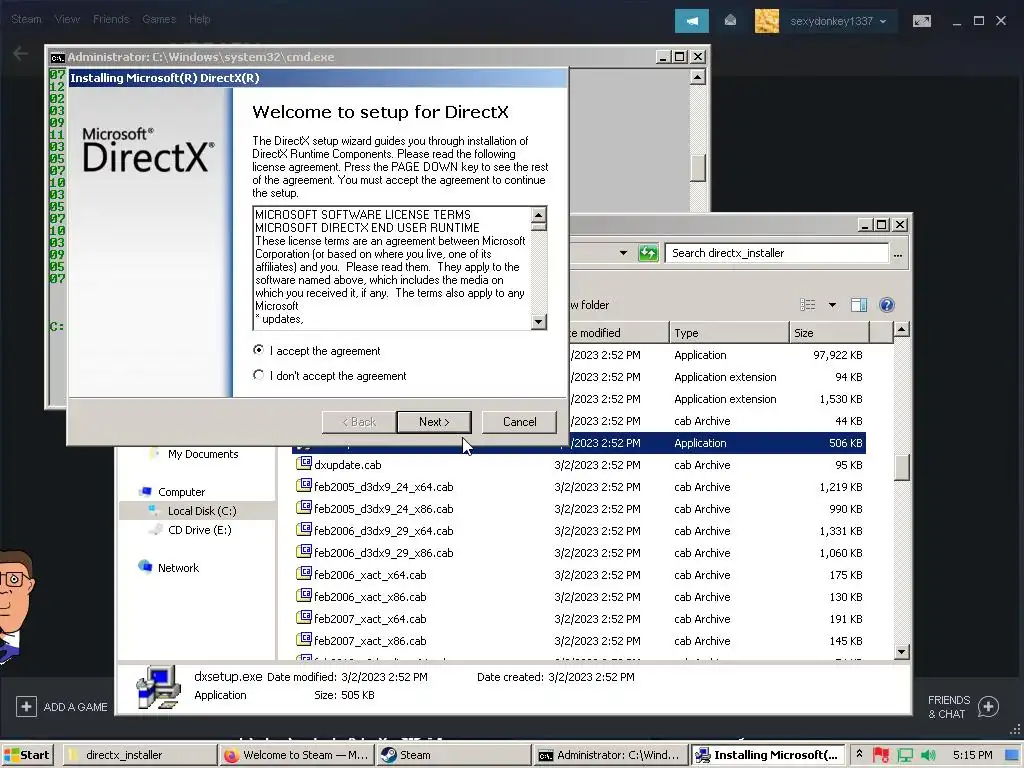Open Windows Start button

pos(27,755)
